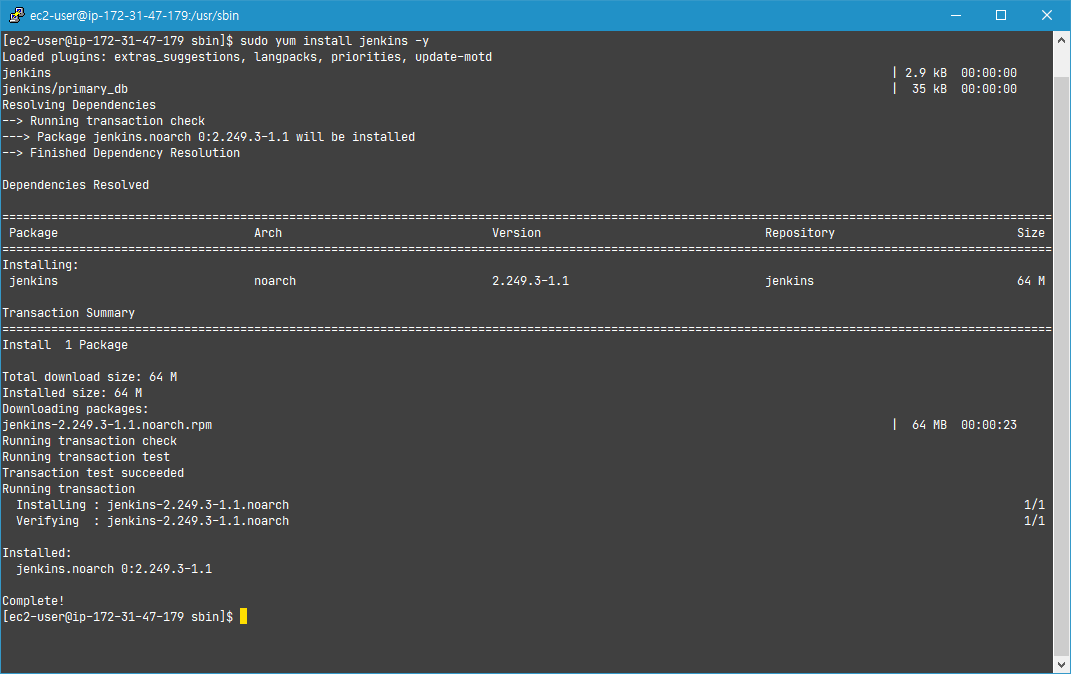1071x674 pixels.
Task: Click the '2.249.3-1.1' version table cell
Action: click(531, 281)
